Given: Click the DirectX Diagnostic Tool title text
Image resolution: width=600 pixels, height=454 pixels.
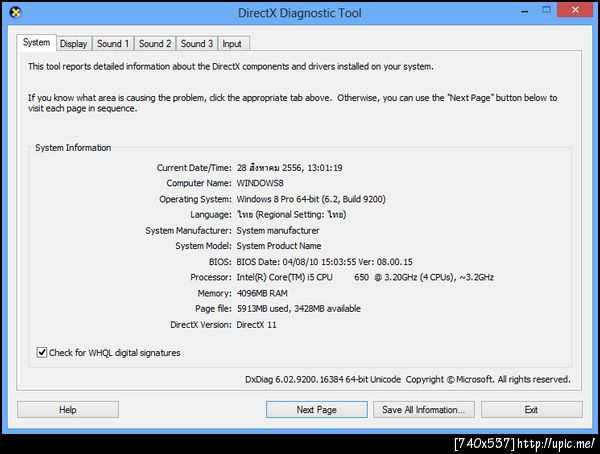Looking at the screenshot, I should [x=300, y=13].
